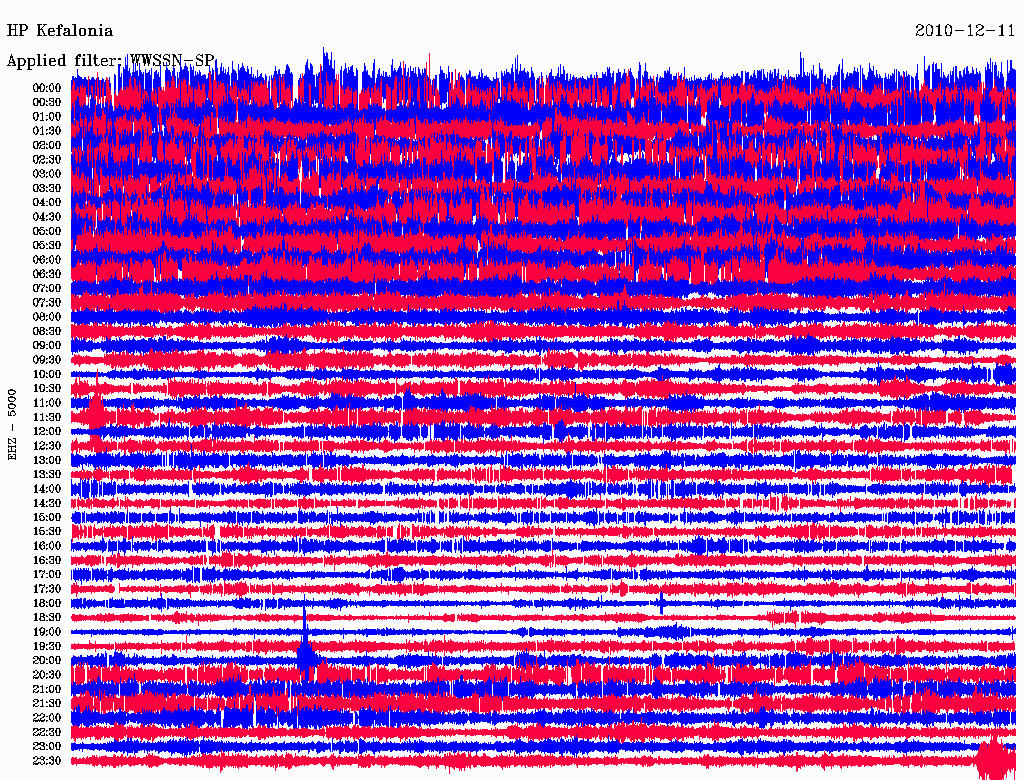Select the 13:00 time label
1024x780 pixels.
pos(47,461)
